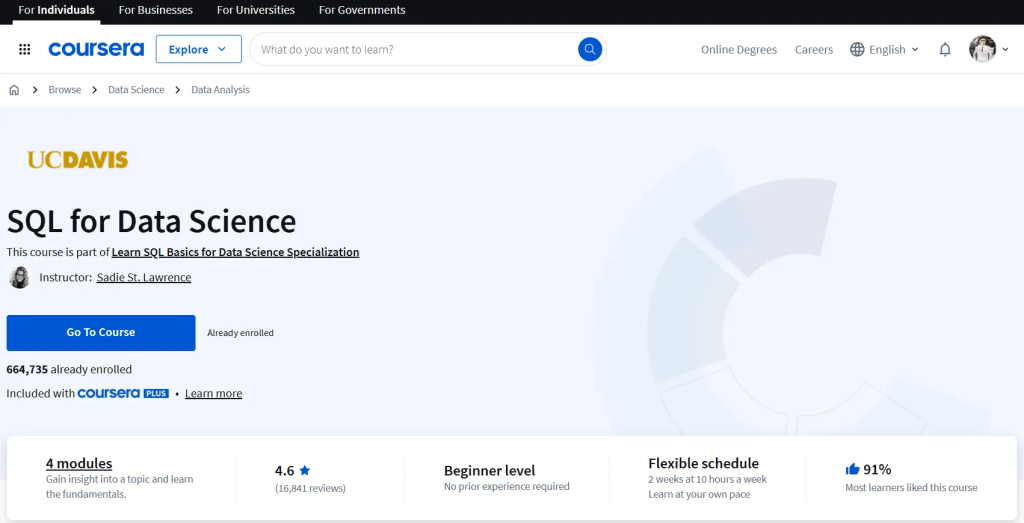Open instructor Sadie St. Lawrence's page

pyautogui.click(x=144, y=277)
